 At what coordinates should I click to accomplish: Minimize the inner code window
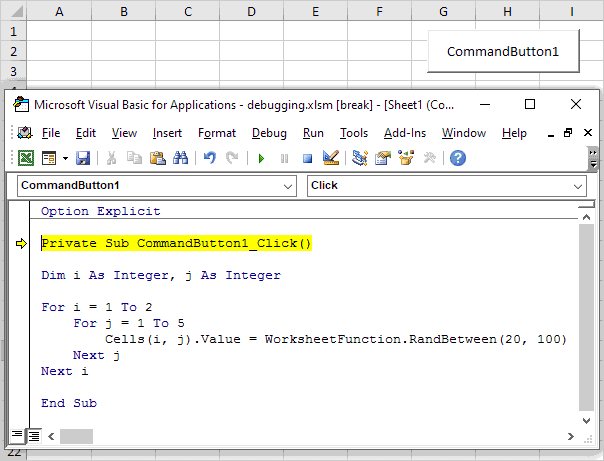click(x=551, y=134)
